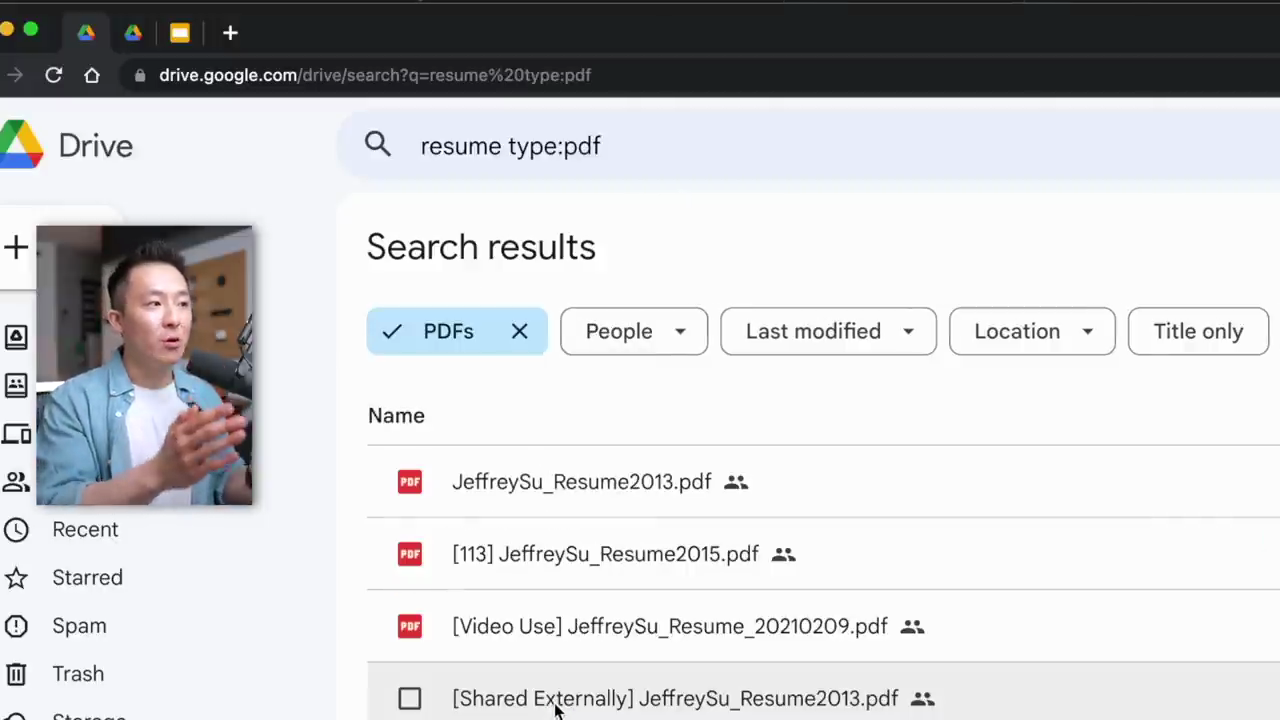The width and height of the screenshot is (1280, 720).
Task: Click shared icon beside Shared Externally resume
Action: tap(922, 698)
